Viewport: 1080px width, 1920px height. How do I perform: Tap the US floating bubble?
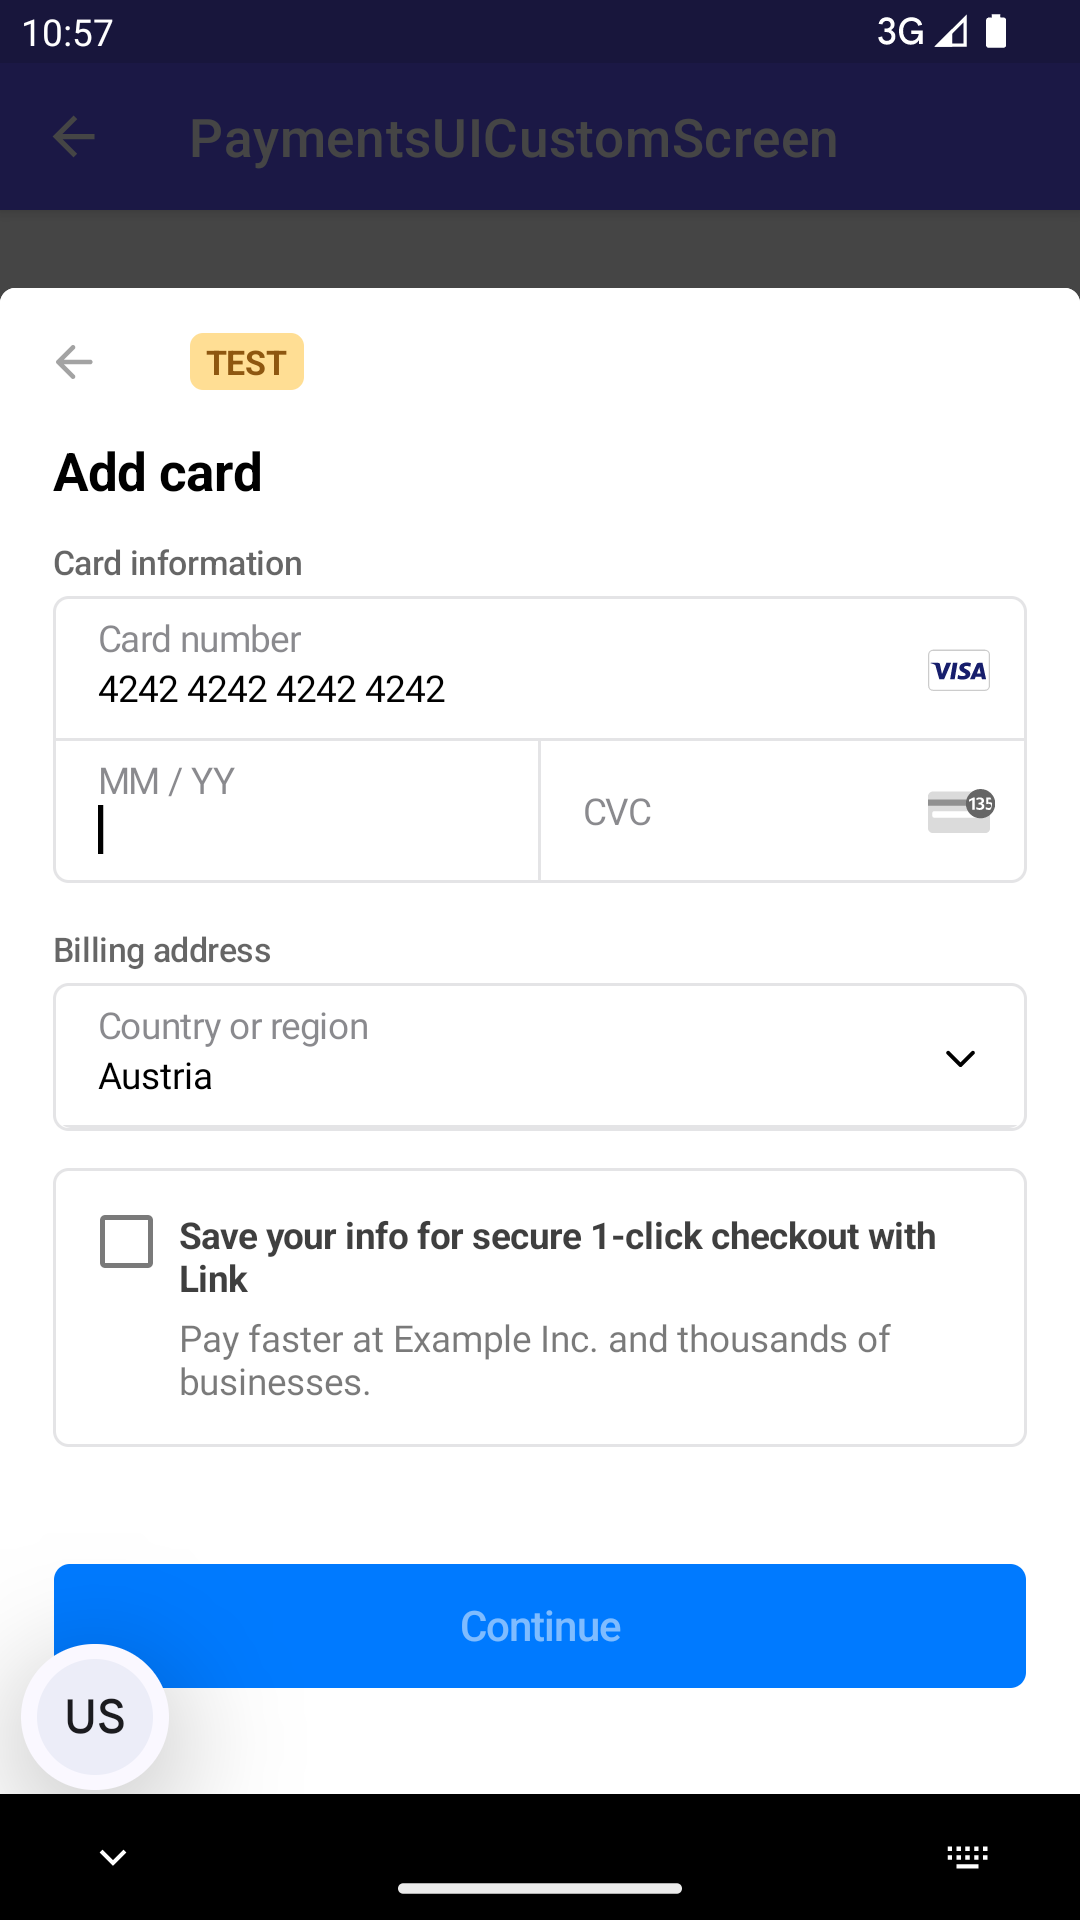95,1716
